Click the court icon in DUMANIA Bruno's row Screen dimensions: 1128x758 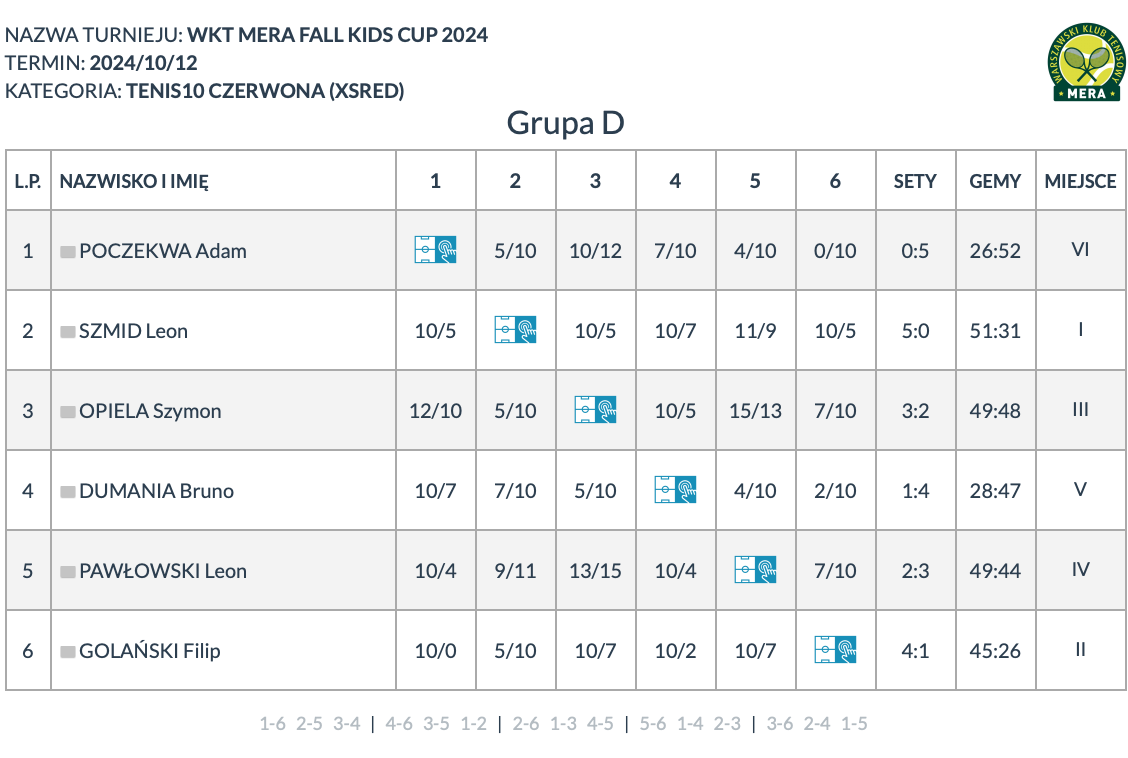pyautogui.click(x=675, y=489)
